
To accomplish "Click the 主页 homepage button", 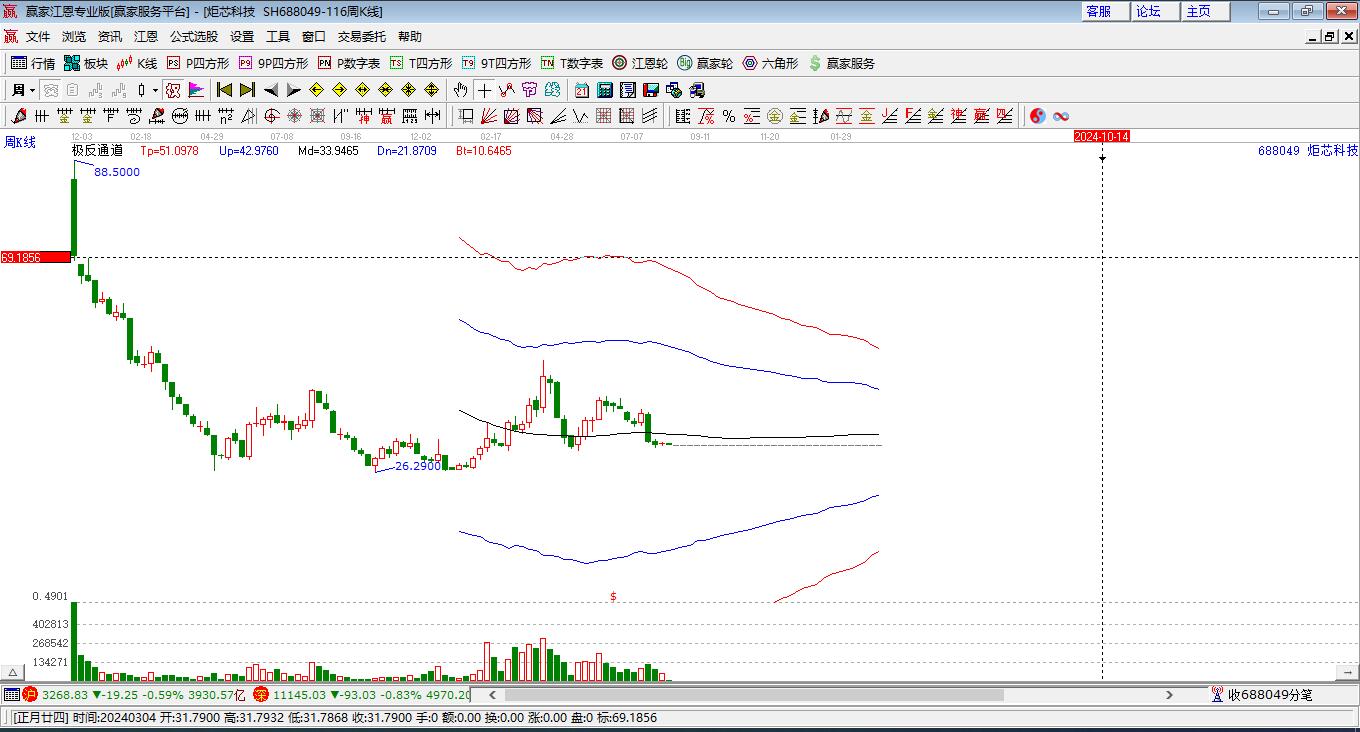I will click(x=1205, y=11).
